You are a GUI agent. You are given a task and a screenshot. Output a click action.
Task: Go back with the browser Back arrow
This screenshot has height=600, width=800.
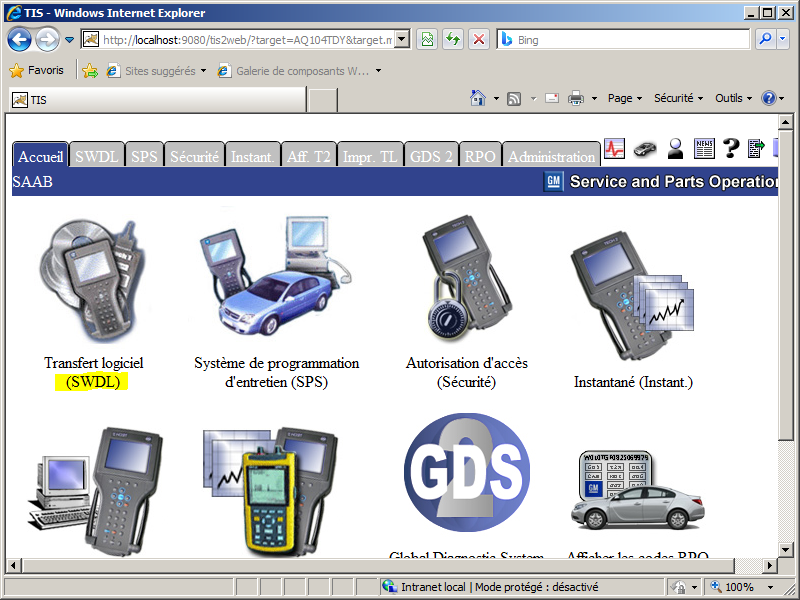click(19, 39)
